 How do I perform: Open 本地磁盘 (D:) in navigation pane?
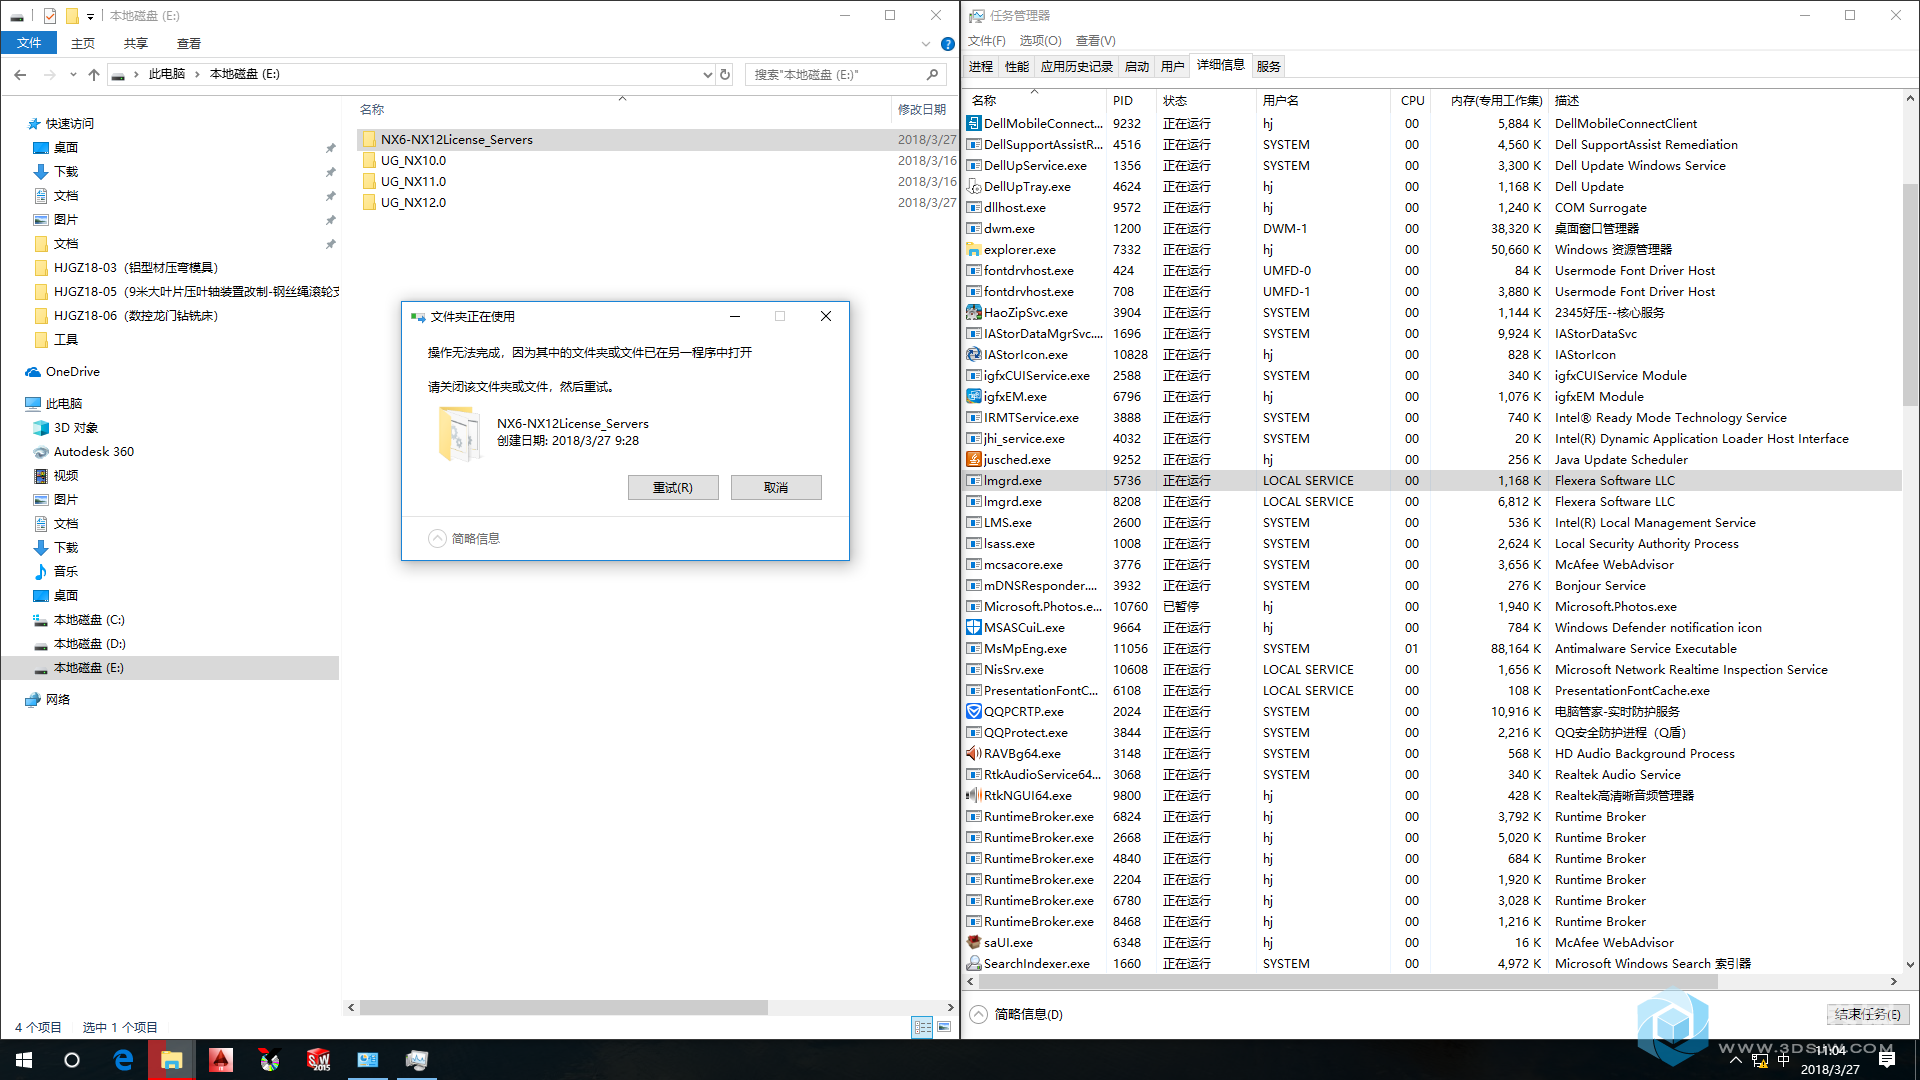point(89,644)
